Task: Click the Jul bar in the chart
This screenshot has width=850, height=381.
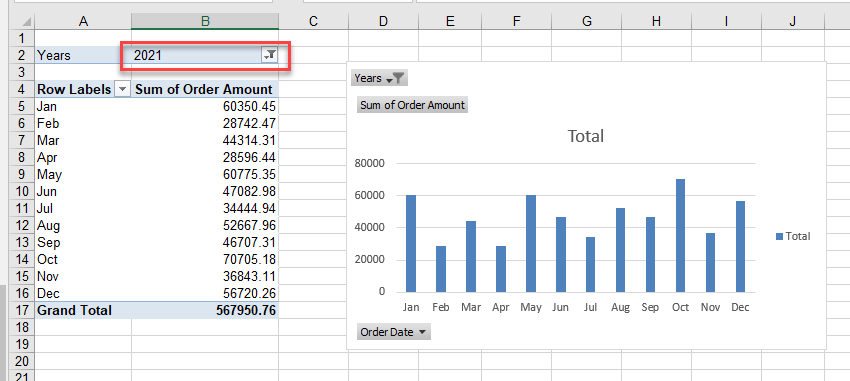Action: pyautogui.click(x=590, y=264)
